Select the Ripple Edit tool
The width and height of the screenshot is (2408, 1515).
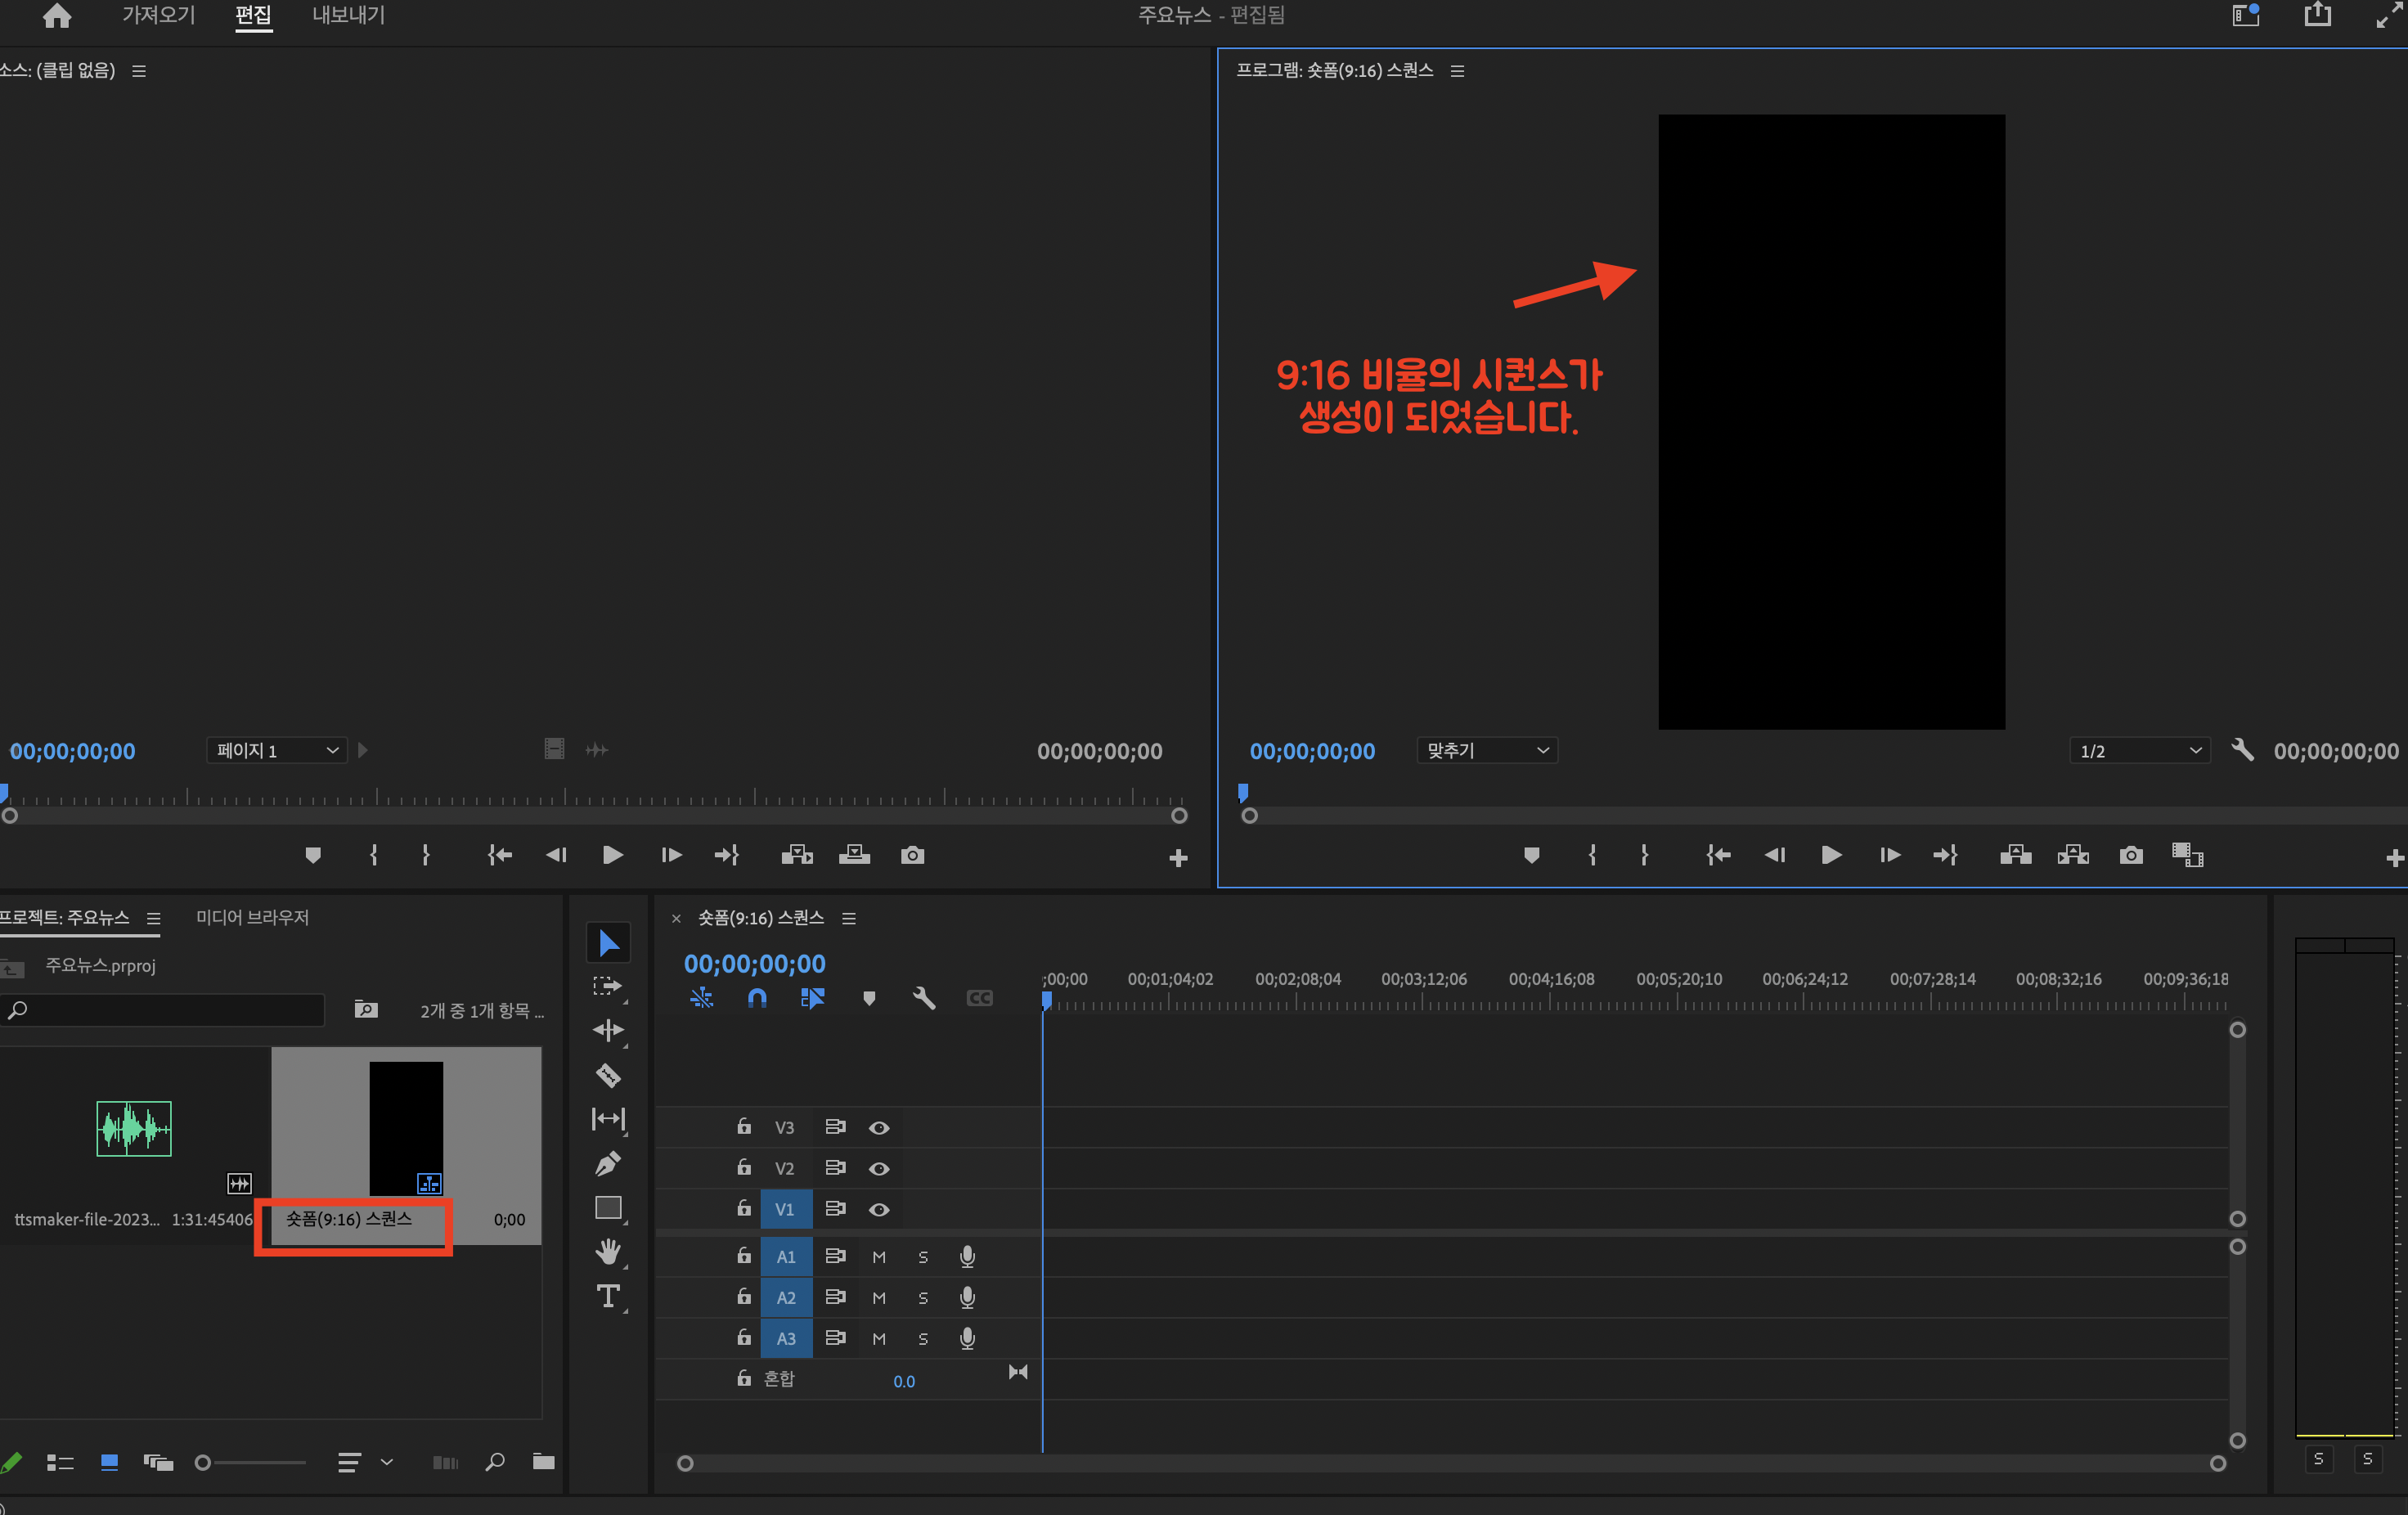(x=608, y=1030)
